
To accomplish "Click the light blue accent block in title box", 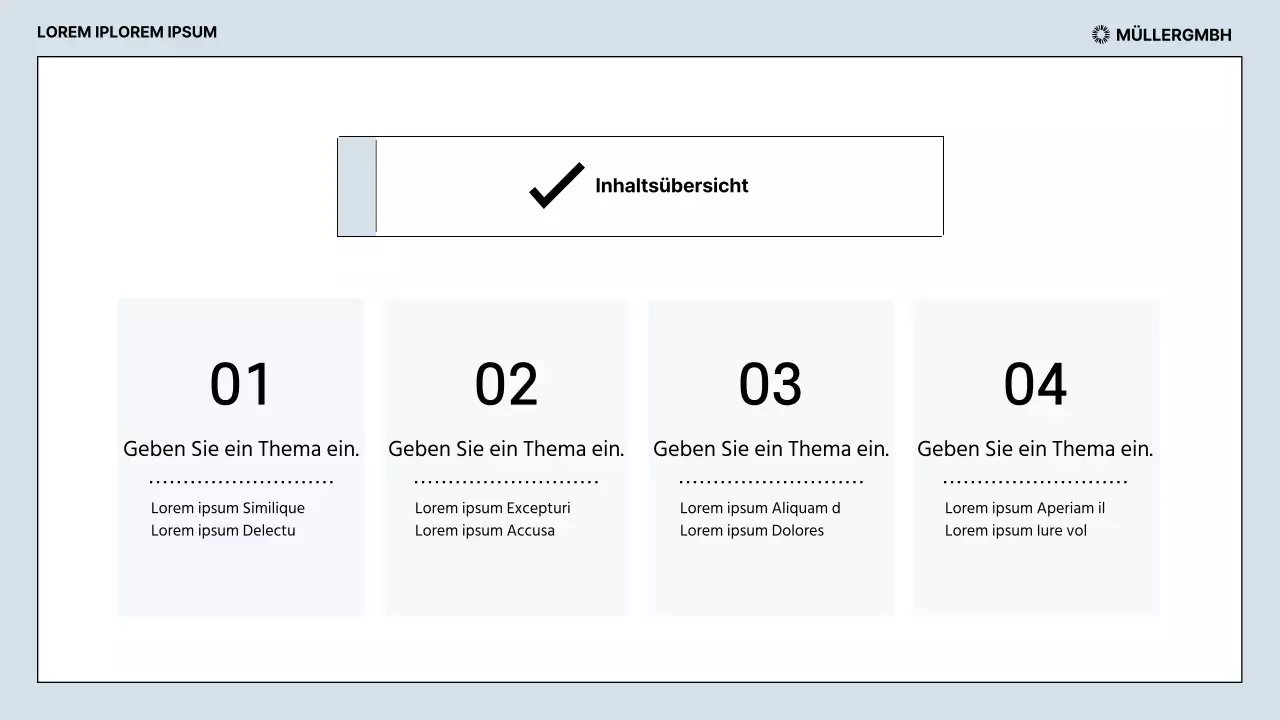I will pos(357,186).
